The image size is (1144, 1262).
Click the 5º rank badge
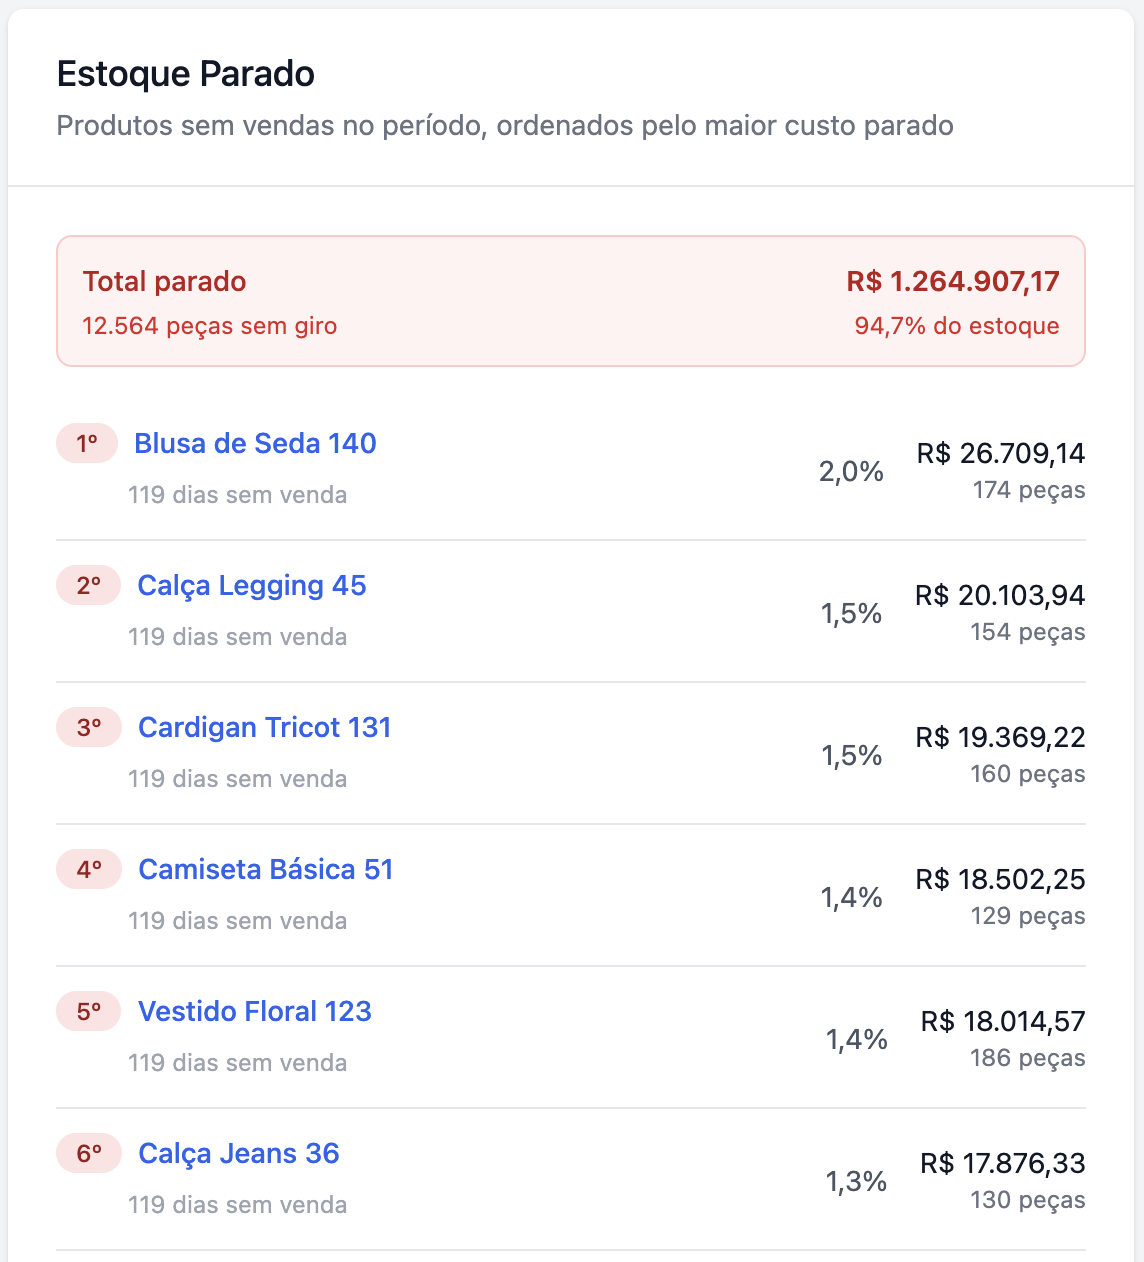[x=89, y=1011]
